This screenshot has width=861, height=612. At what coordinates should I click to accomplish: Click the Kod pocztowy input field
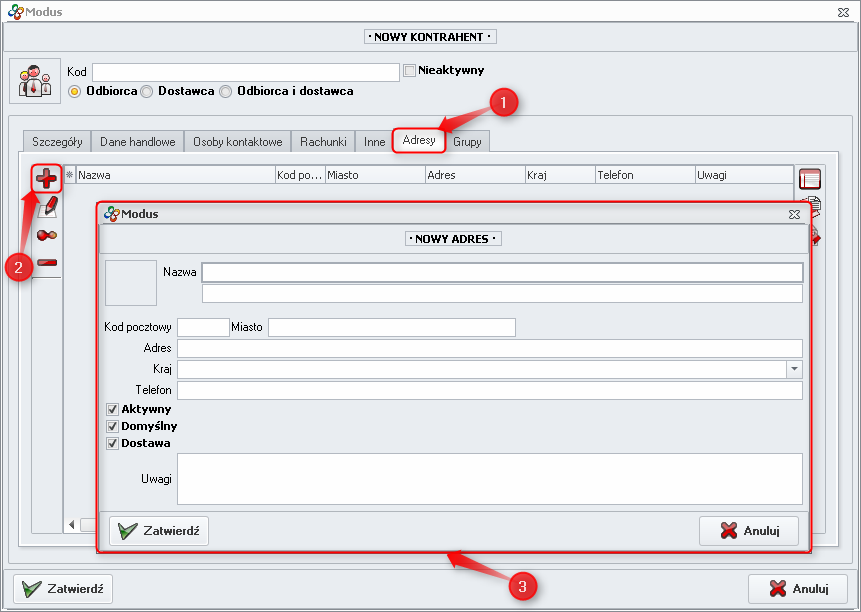[203, 328]
